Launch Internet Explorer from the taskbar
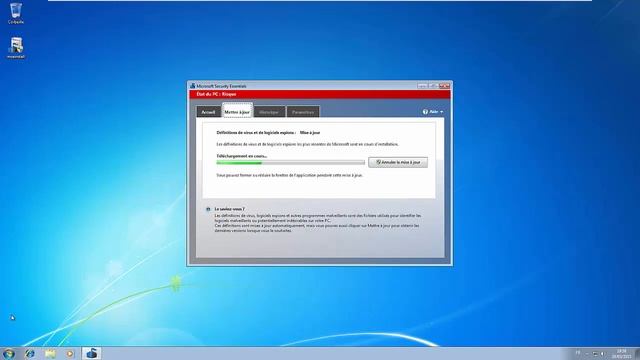Viewport: 640px width, 360px height. 30,353
